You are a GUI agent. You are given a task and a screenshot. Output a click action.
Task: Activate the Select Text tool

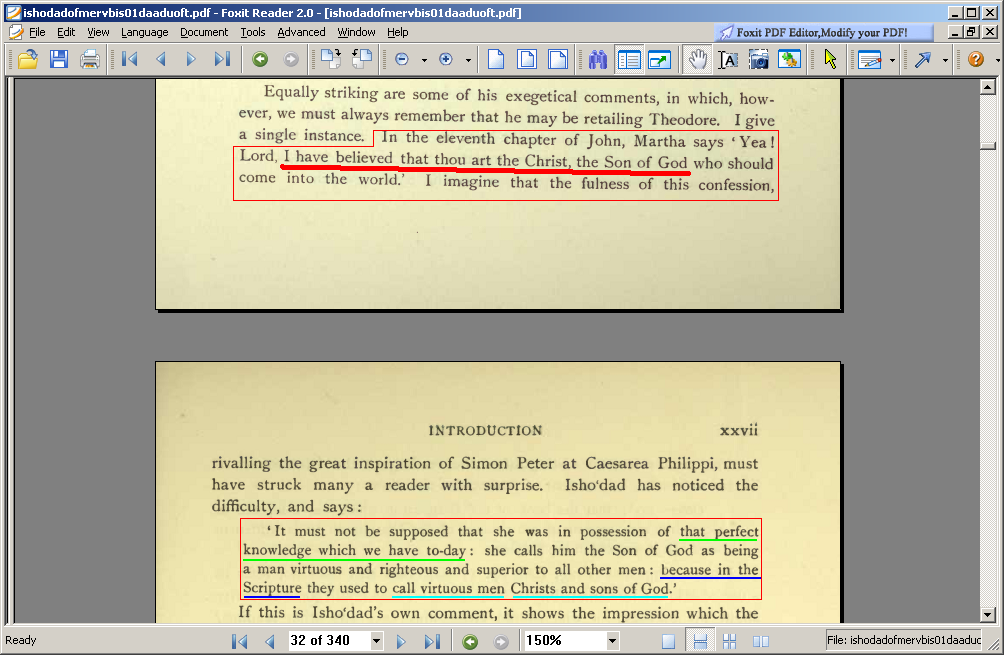728,59
